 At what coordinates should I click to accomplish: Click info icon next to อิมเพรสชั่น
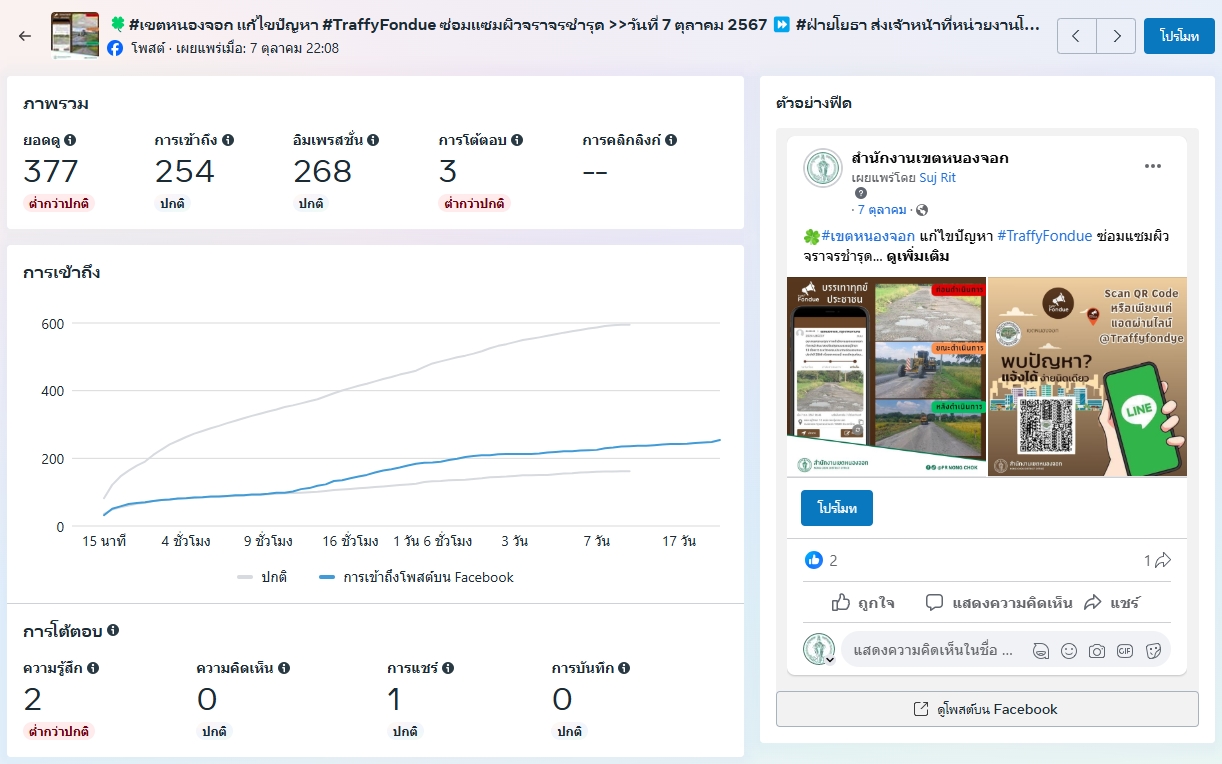coord(373,141)
